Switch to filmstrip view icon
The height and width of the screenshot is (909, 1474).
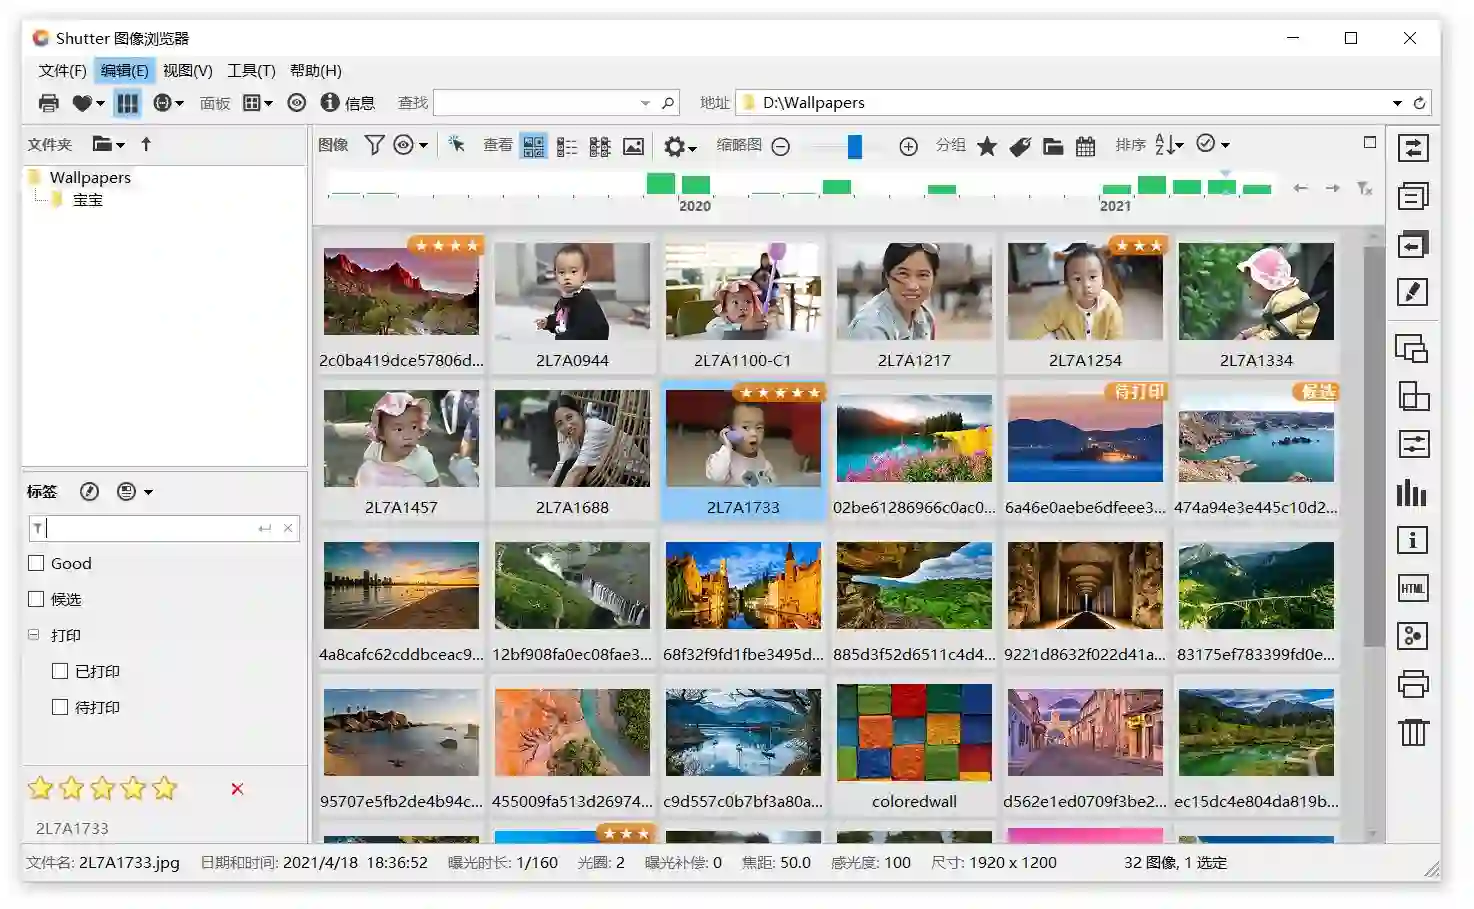(x=600, y=146)
